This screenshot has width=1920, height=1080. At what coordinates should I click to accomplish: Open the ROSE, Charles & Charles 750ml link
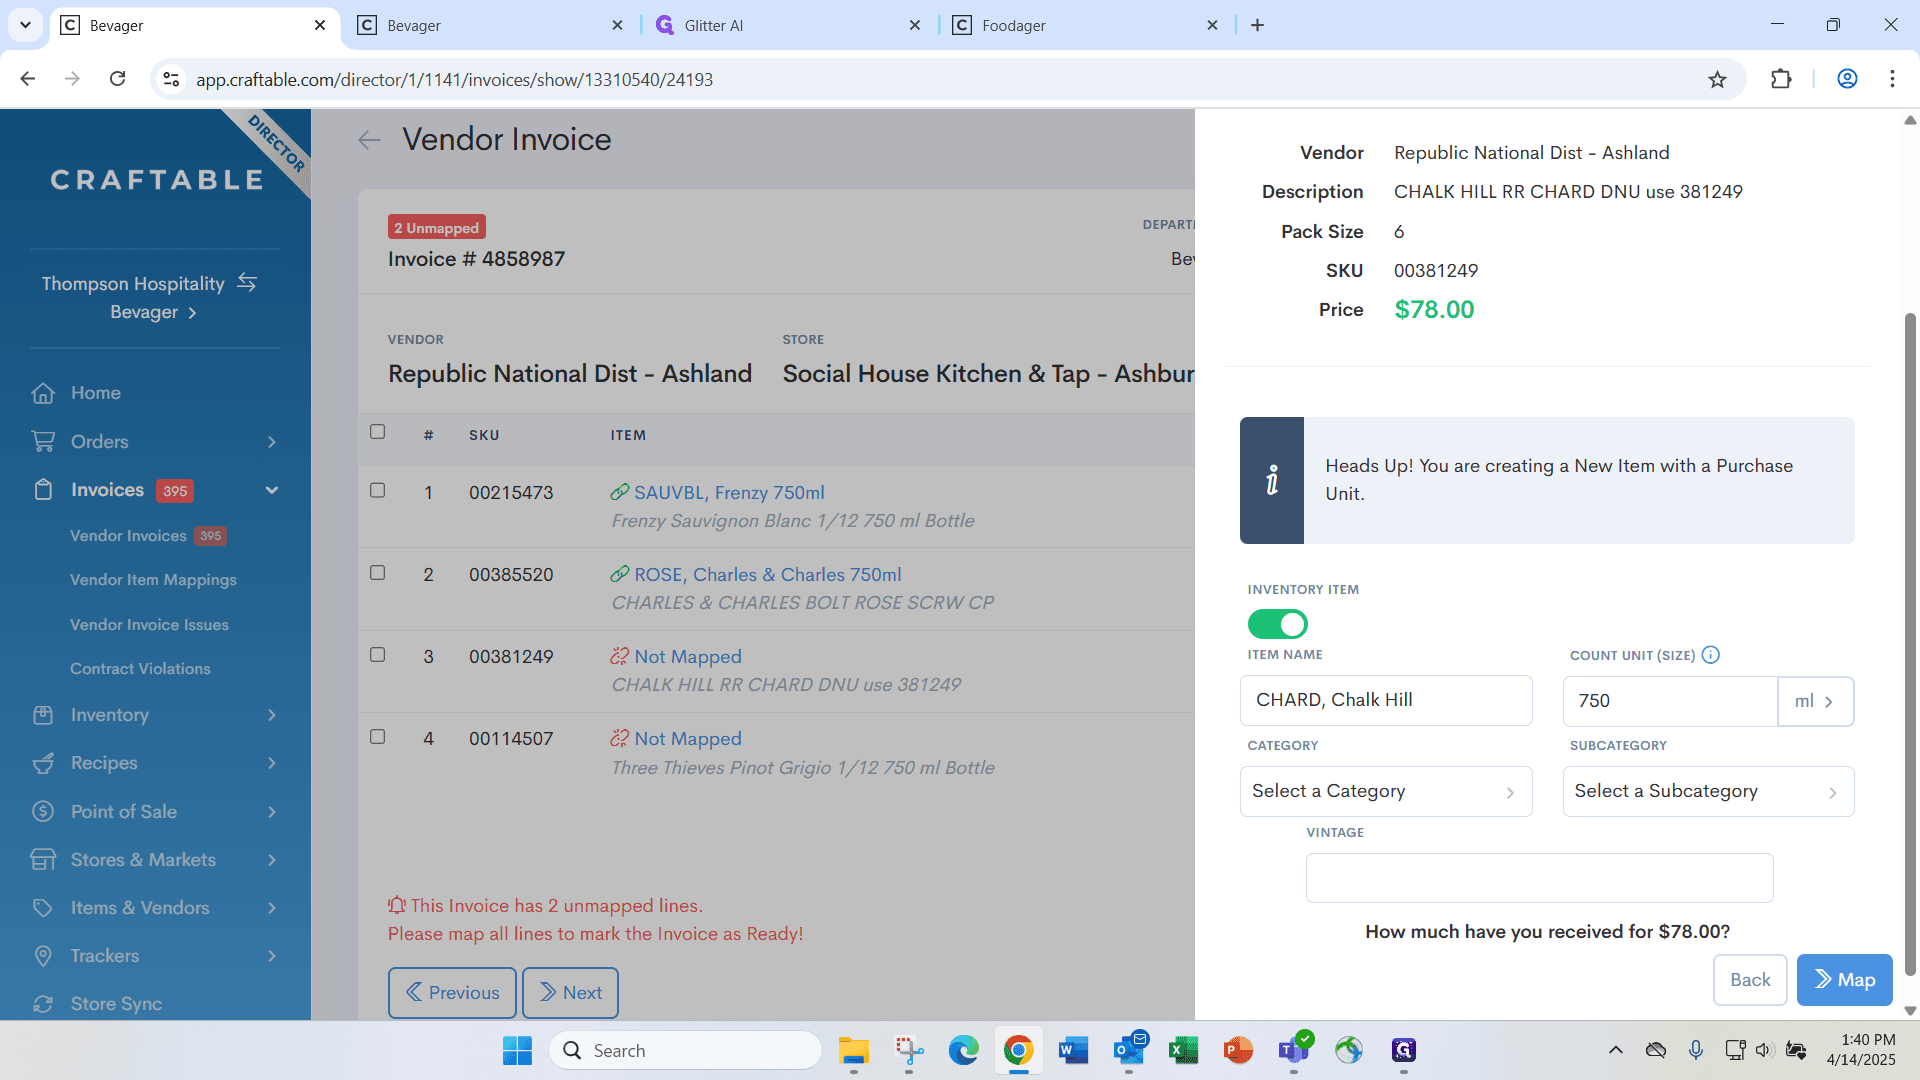coord(768,575)
